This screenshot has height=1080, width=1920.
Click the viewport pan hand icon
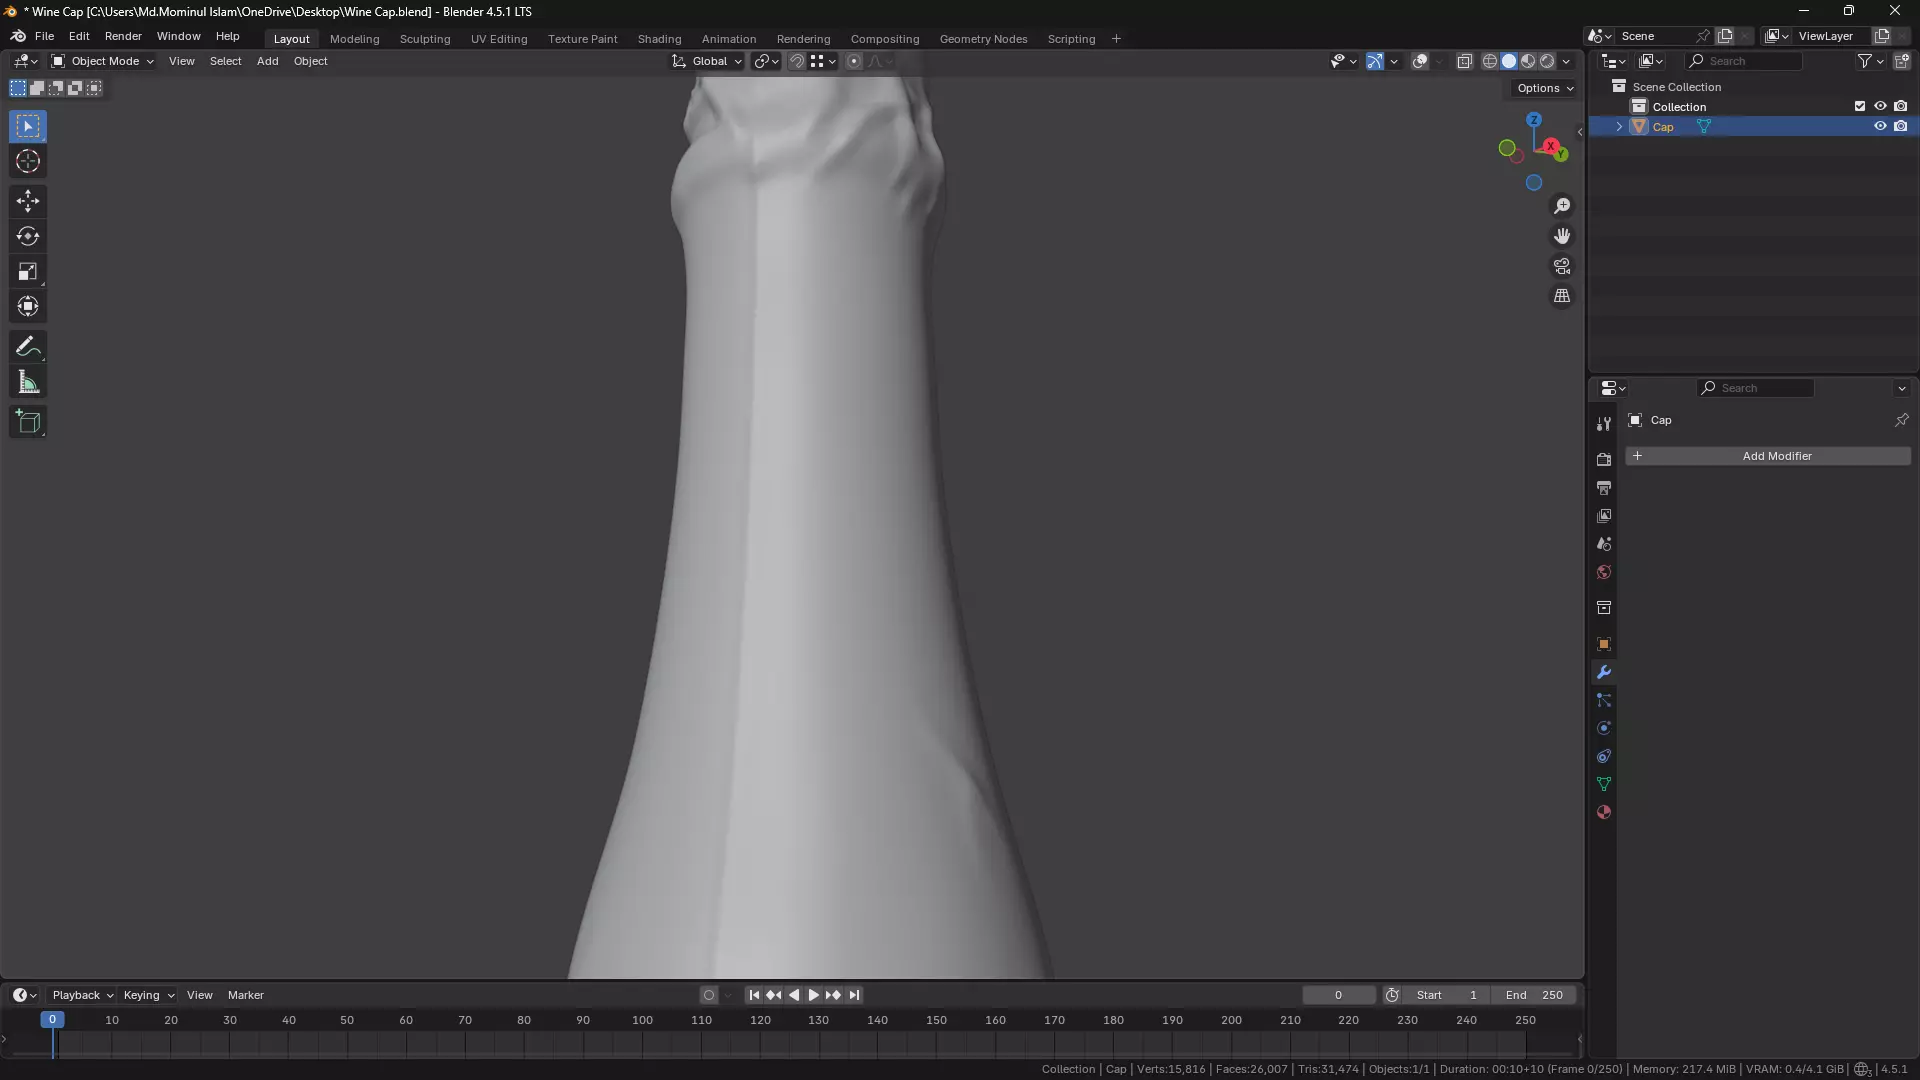pos(1562,236)
